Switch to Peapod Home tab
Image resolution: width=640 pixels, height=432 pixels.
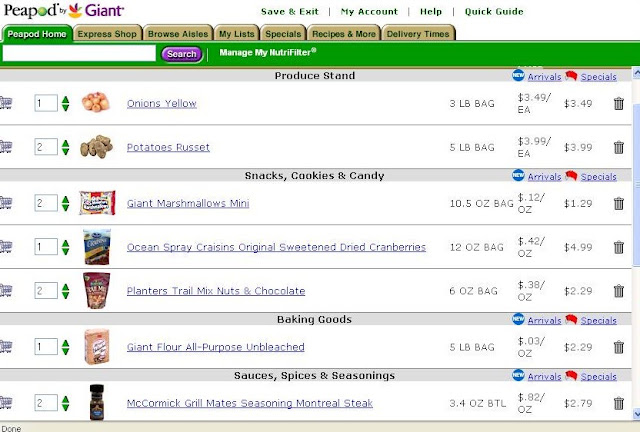(37, 34)
